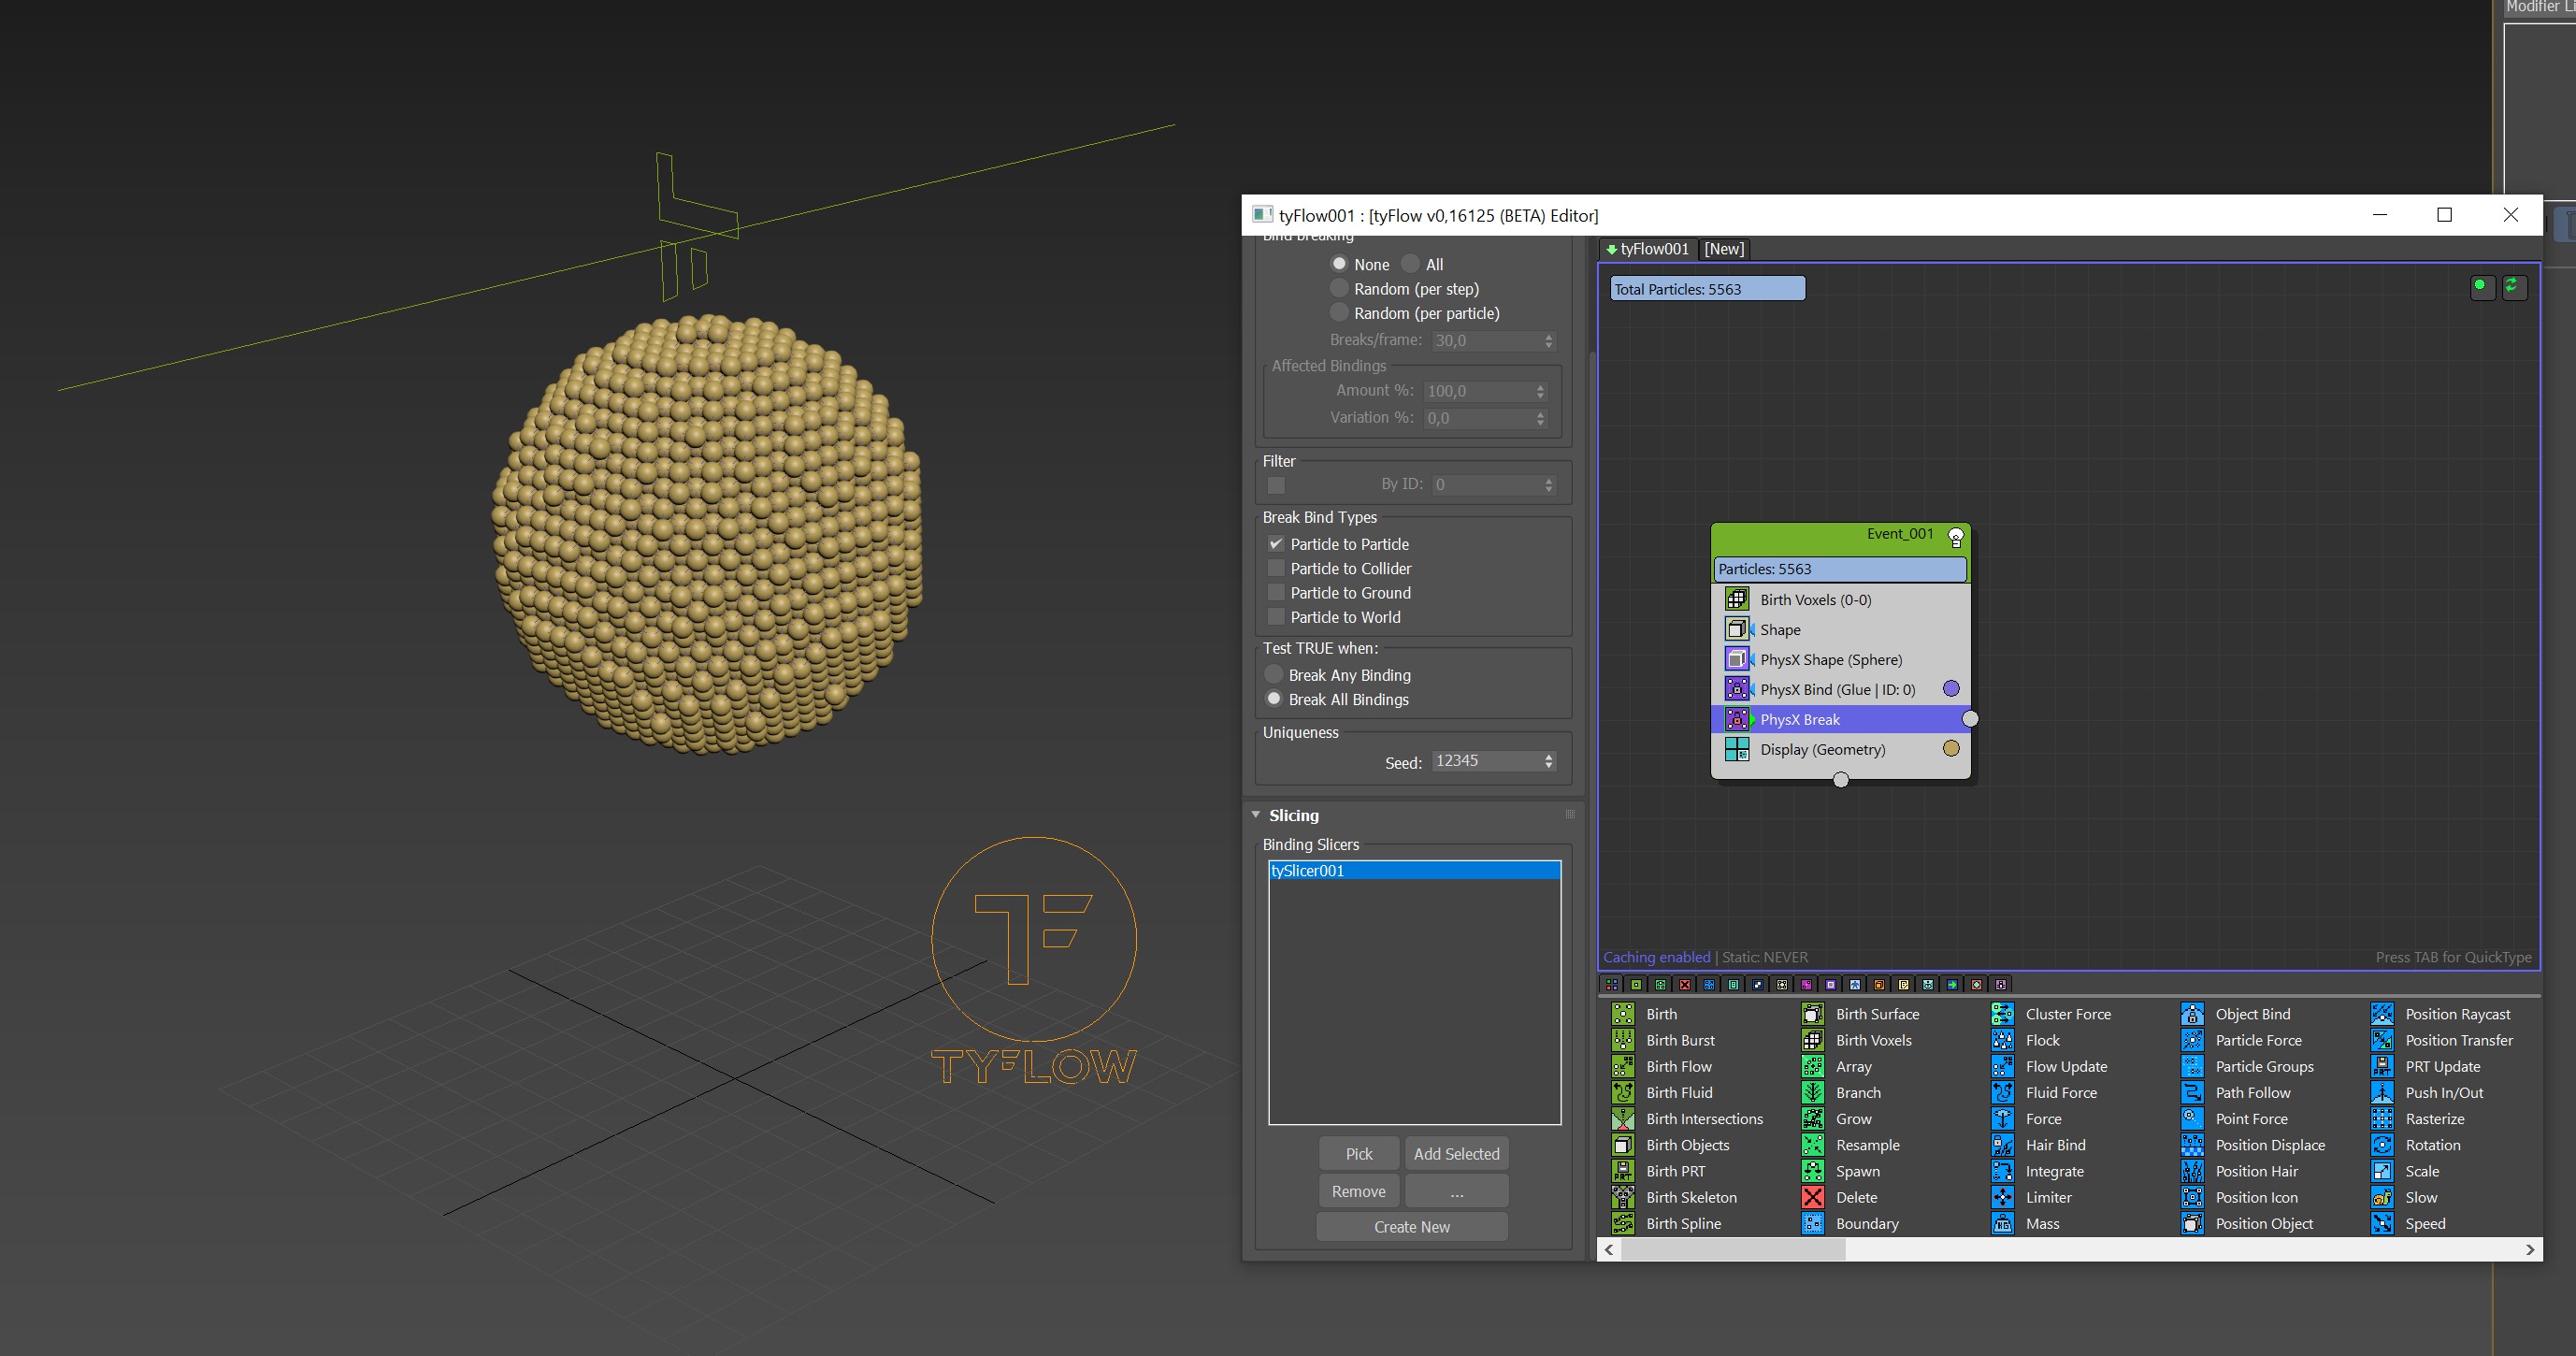Choose the Birth Flow operator icon

1623,1066
